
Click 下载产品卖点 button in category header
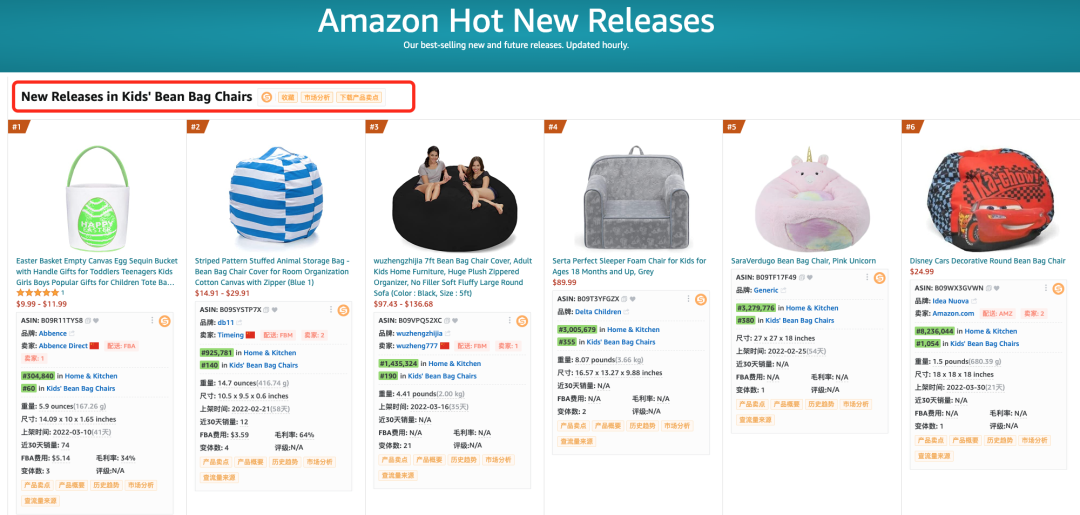click(359, 97)
